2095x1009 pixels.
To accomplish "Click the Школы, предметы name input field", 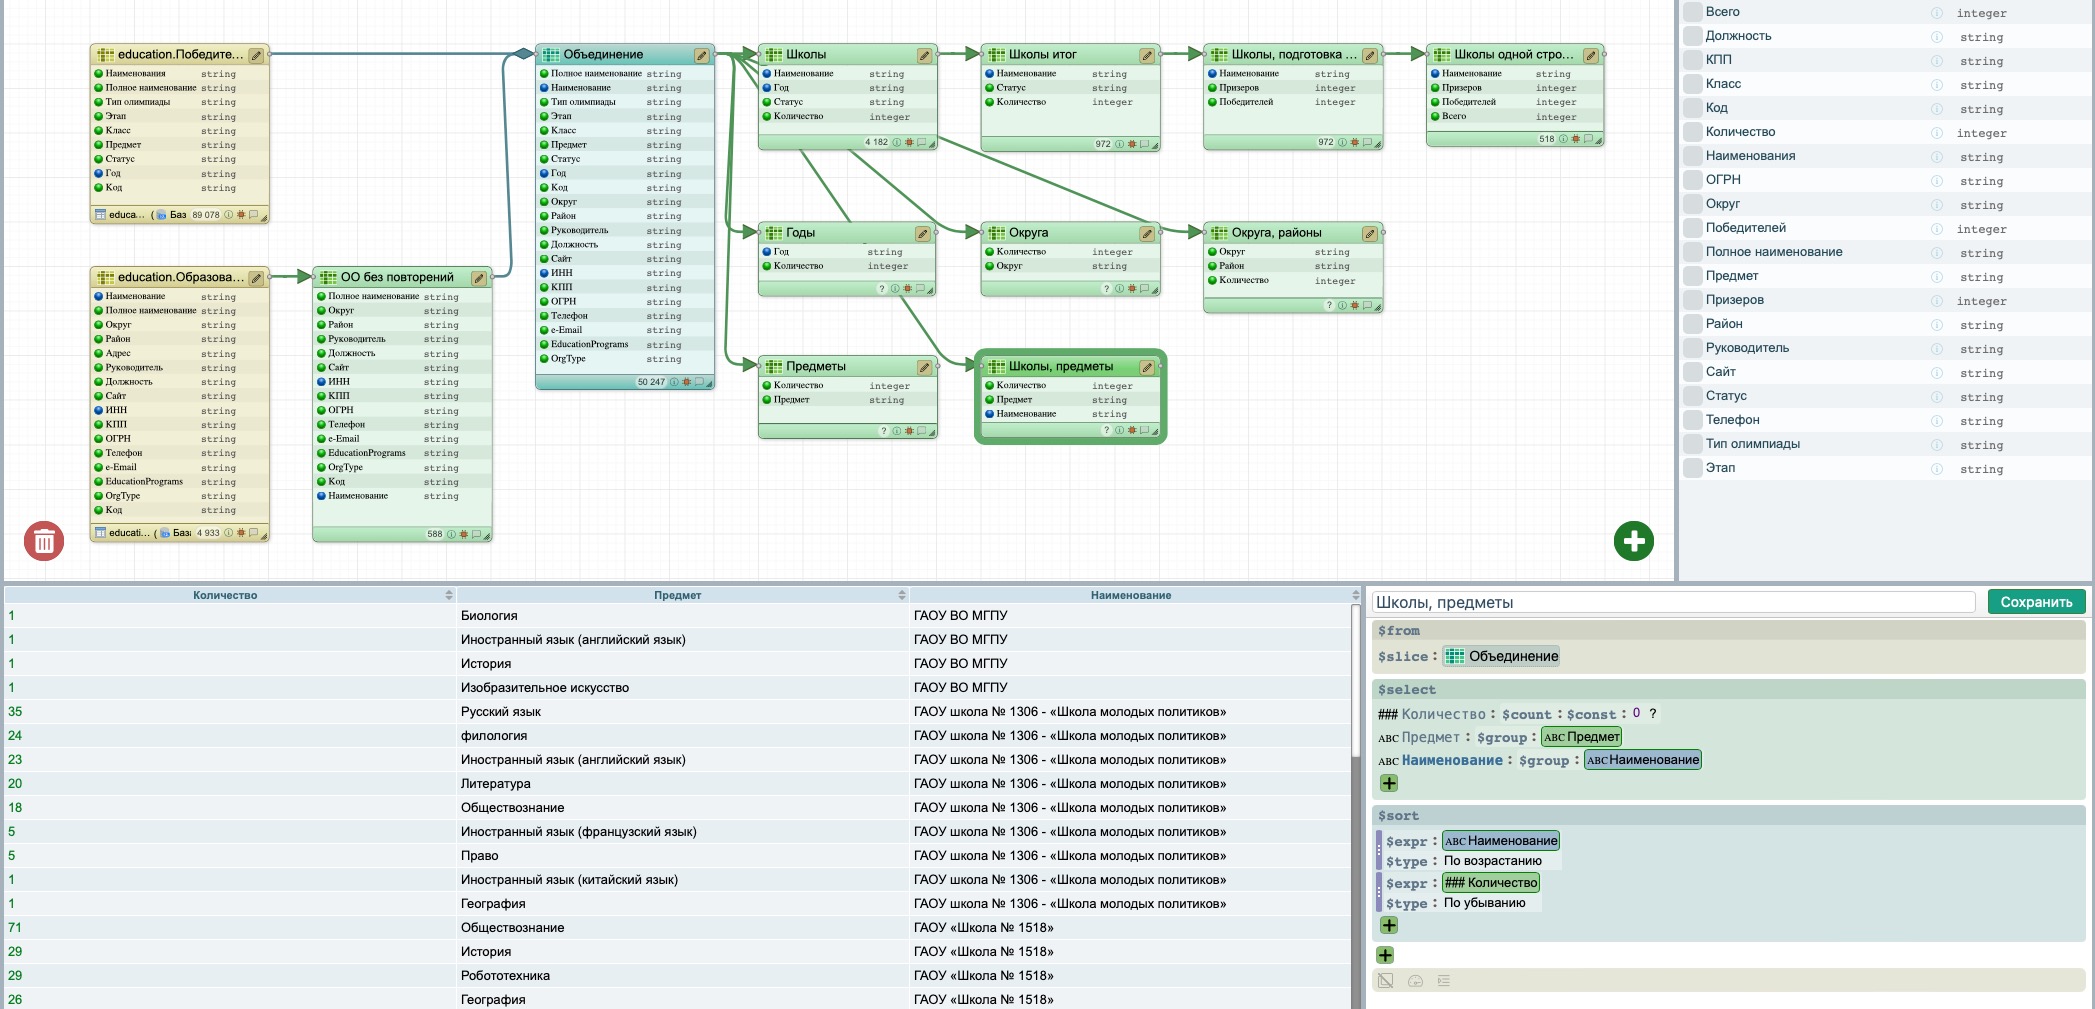I will (x=1672, y=602).
